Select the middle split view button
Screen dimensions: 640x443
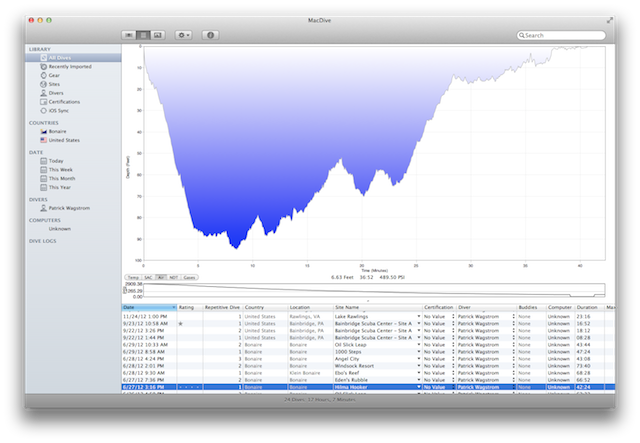[143, 35]
